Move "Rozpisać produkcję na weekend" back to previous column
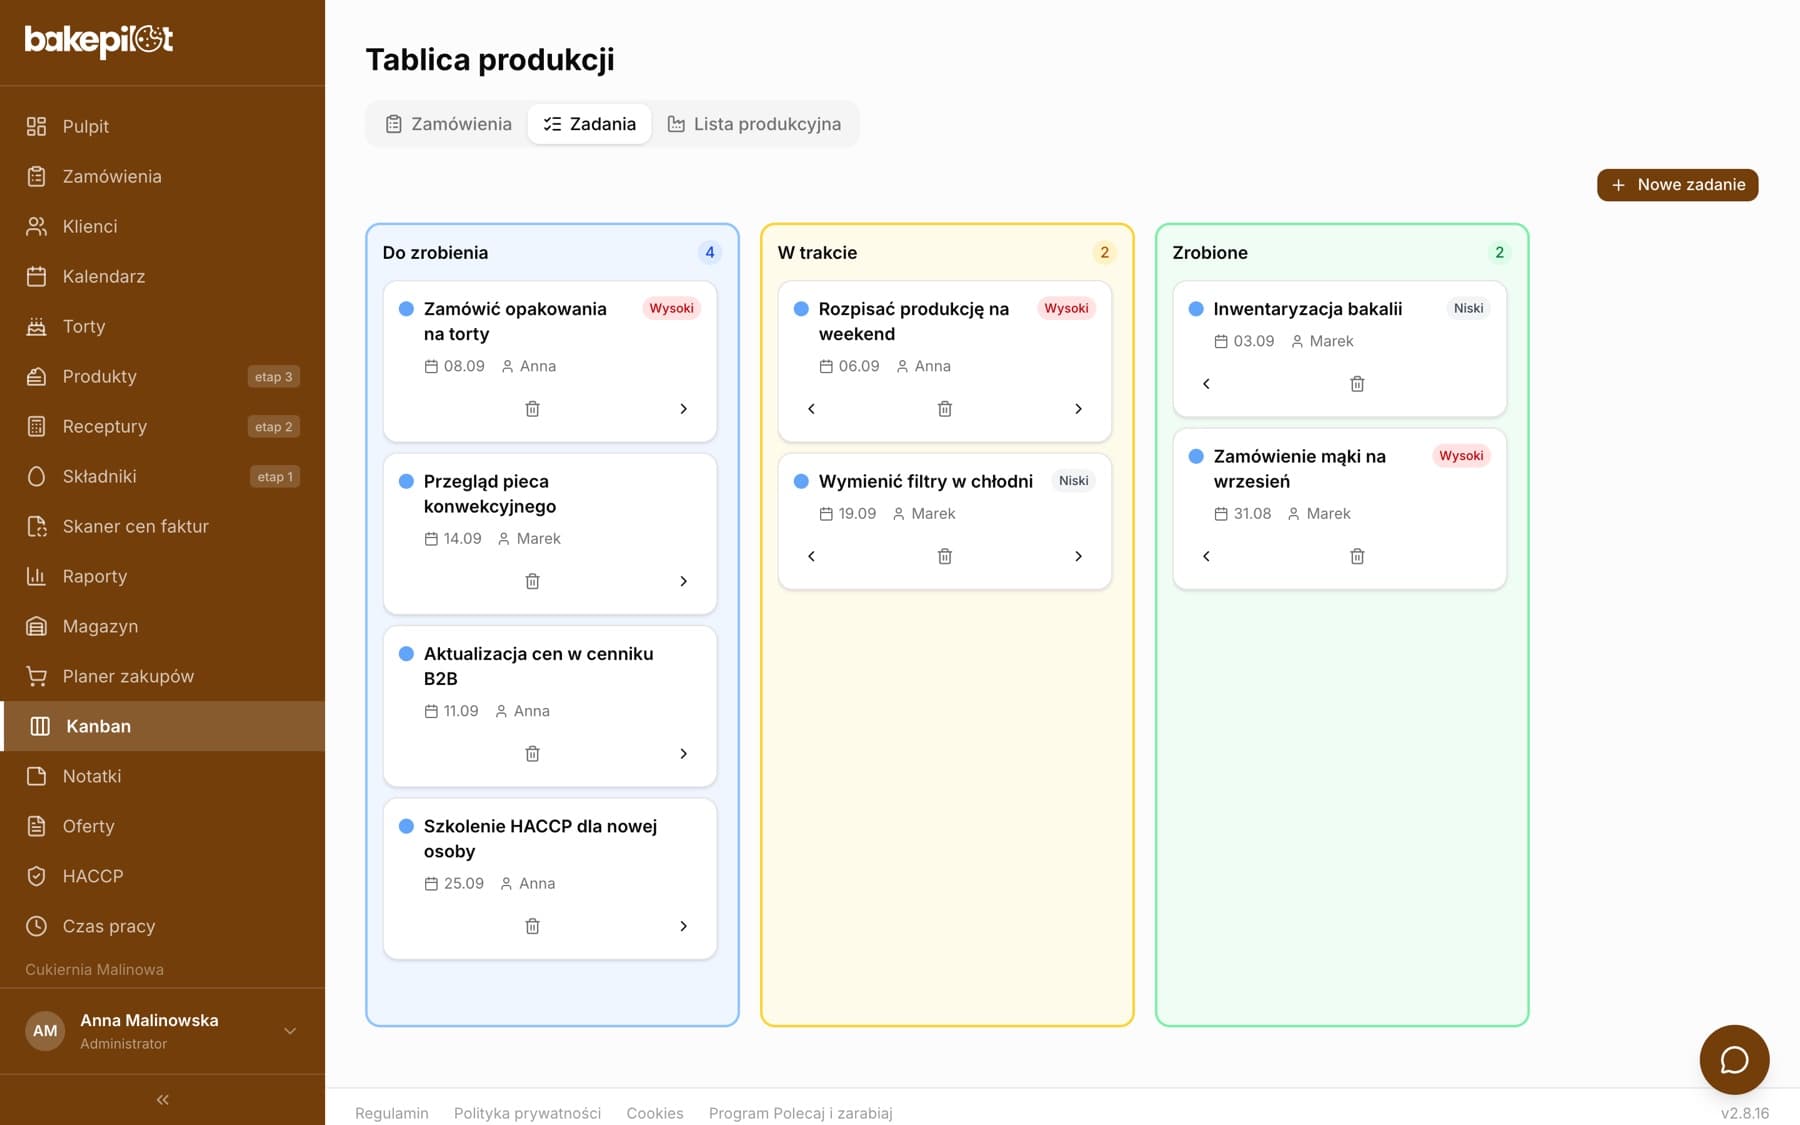1800x1125 pixels. pos(811,409)
